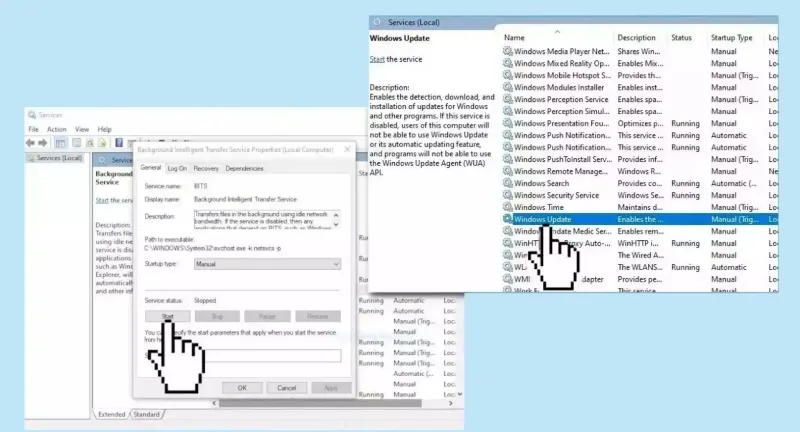The image size is (800, 432).
Task: Click gear icon beside Windows Perception Service
Action: 508,99
